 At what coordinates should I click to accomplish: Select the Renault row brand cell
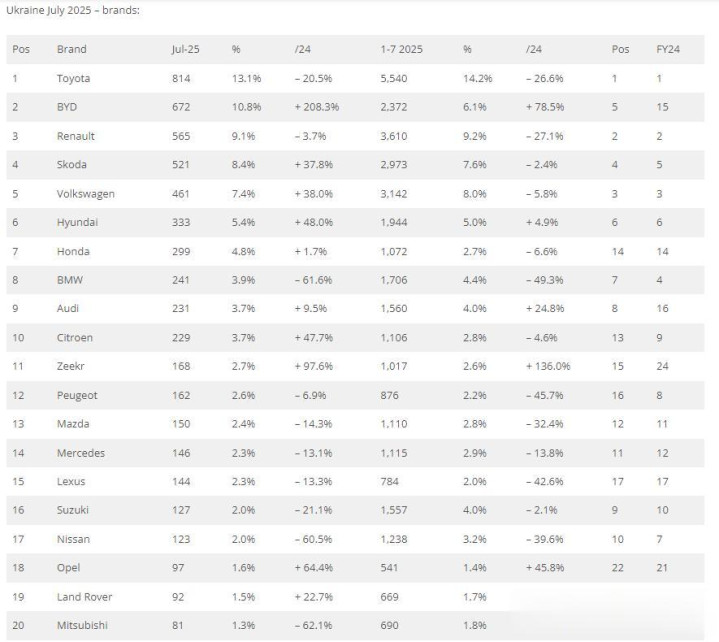coord(76,136)
